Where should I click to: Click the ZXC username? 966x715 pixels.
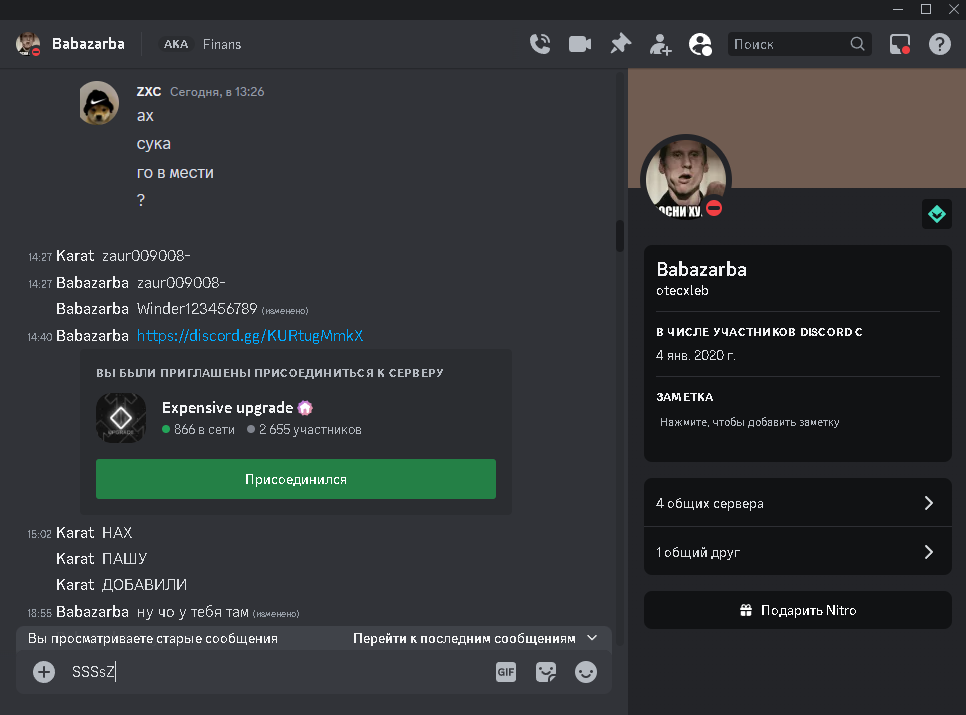(148, 92)
